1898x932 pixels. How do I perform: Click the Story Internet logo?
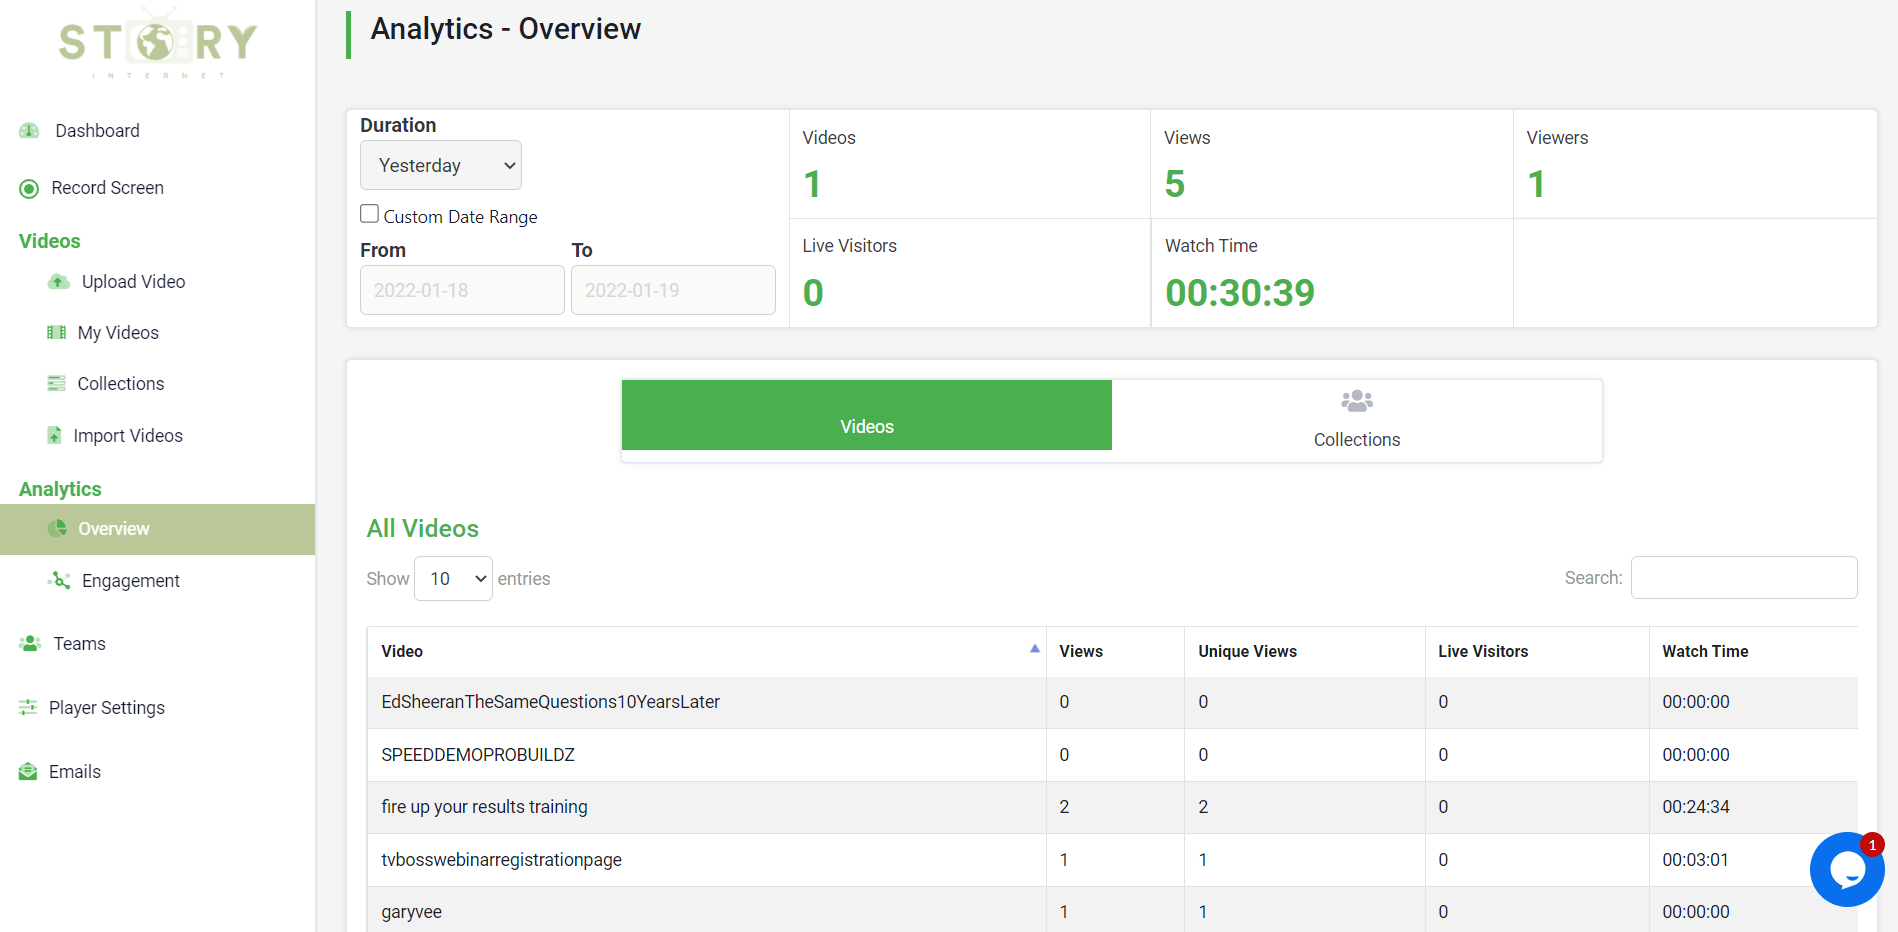157,43
